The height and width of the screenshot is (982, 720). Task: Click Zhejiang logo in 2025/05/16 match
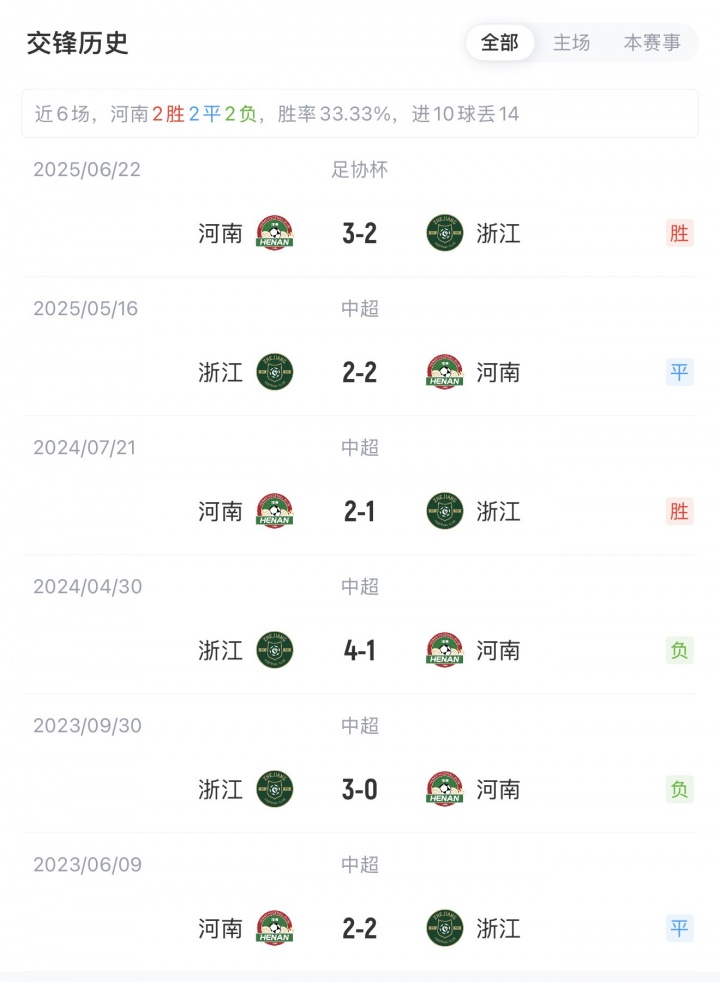(274, 372)
